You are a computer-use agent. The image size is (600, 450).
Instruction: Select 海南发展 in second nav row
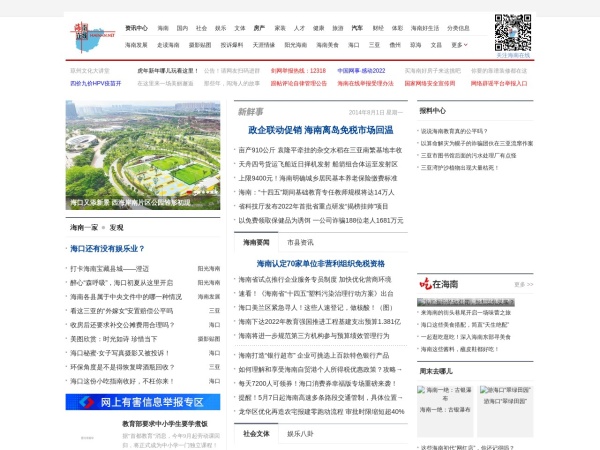(x=136, y=45)
